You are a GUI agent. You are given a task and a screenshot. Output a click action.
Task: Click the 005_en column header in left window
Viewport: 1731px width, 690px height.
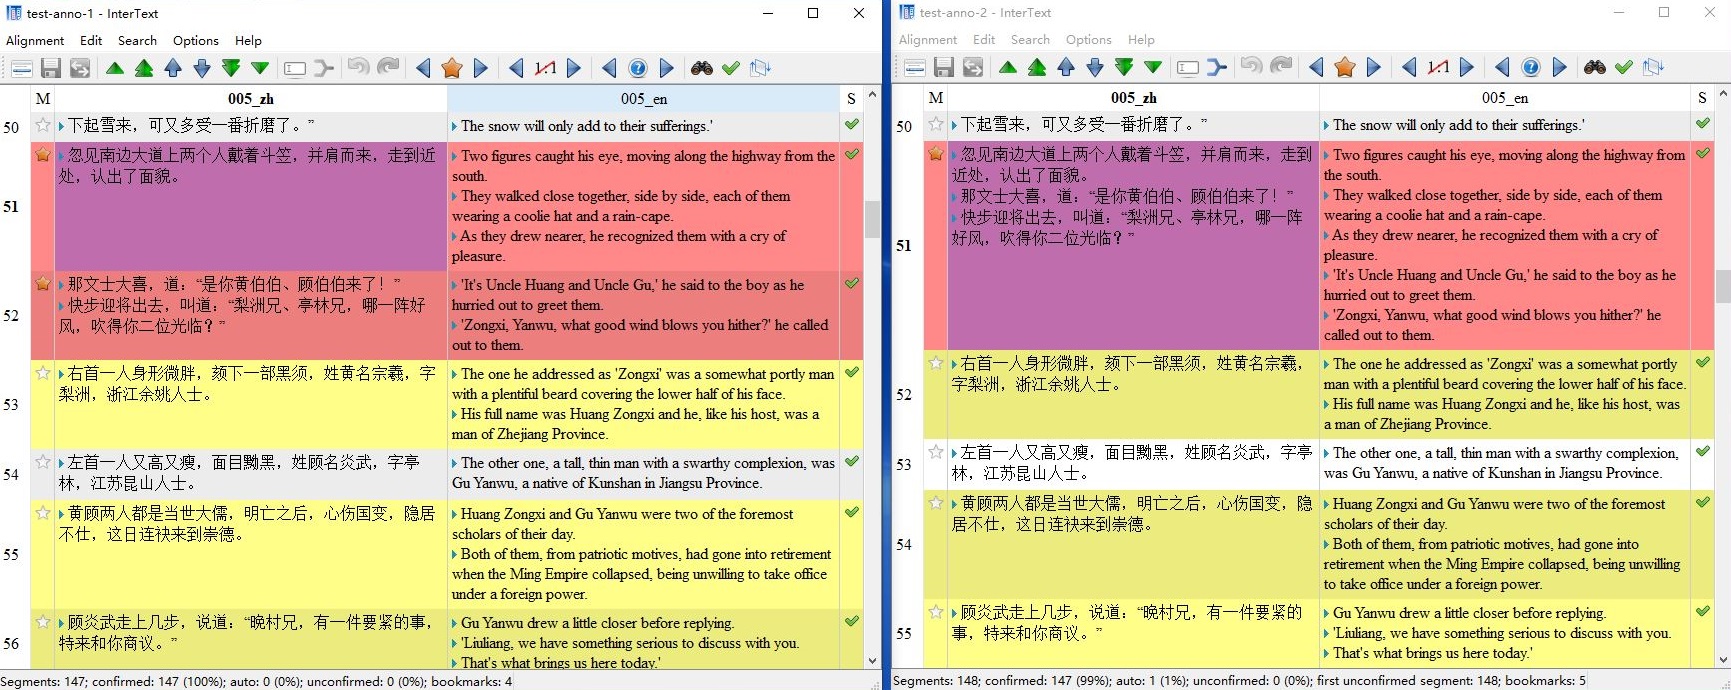click(x=643, y=98)
